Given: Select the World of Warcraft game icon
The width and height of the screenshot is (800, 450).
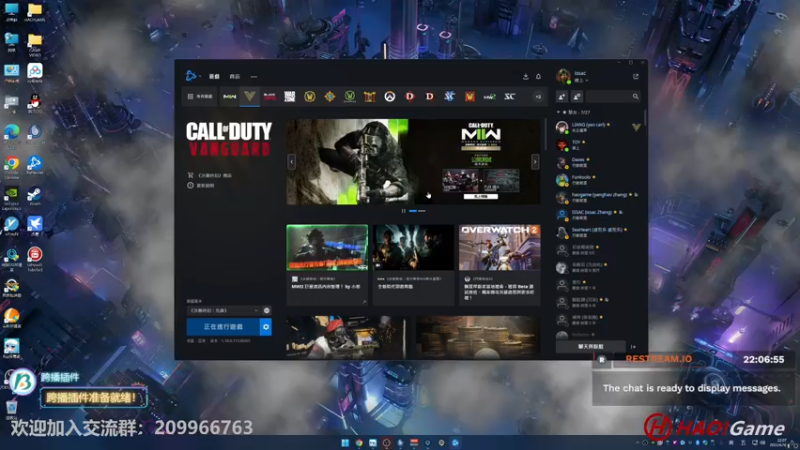Looking at the screenshot, I should coord(310,96).
